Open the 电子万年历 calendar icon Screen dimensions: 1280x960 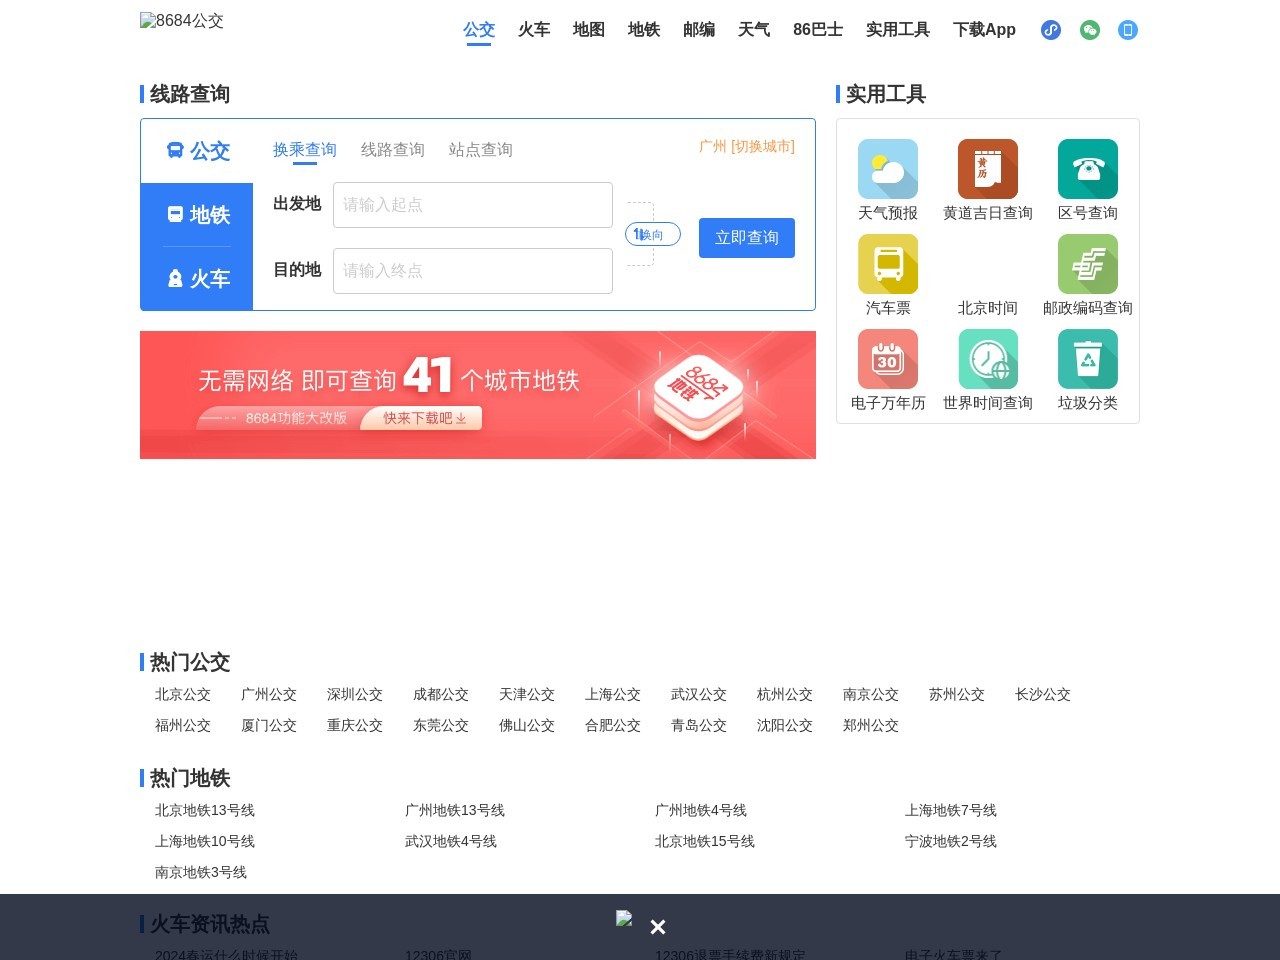click(x=888, y=359)
